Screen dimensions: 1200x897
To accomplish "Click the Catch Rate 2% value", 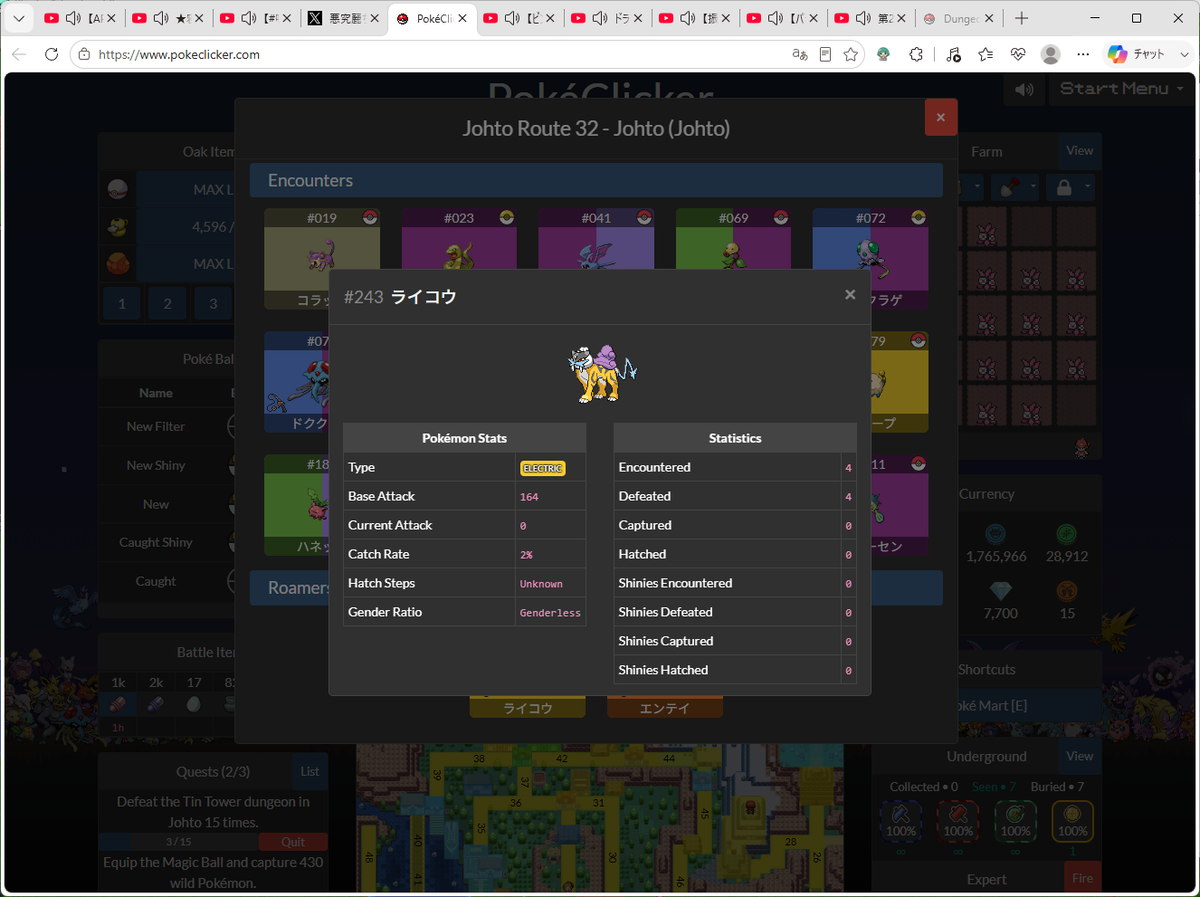I will coord(526,555).
